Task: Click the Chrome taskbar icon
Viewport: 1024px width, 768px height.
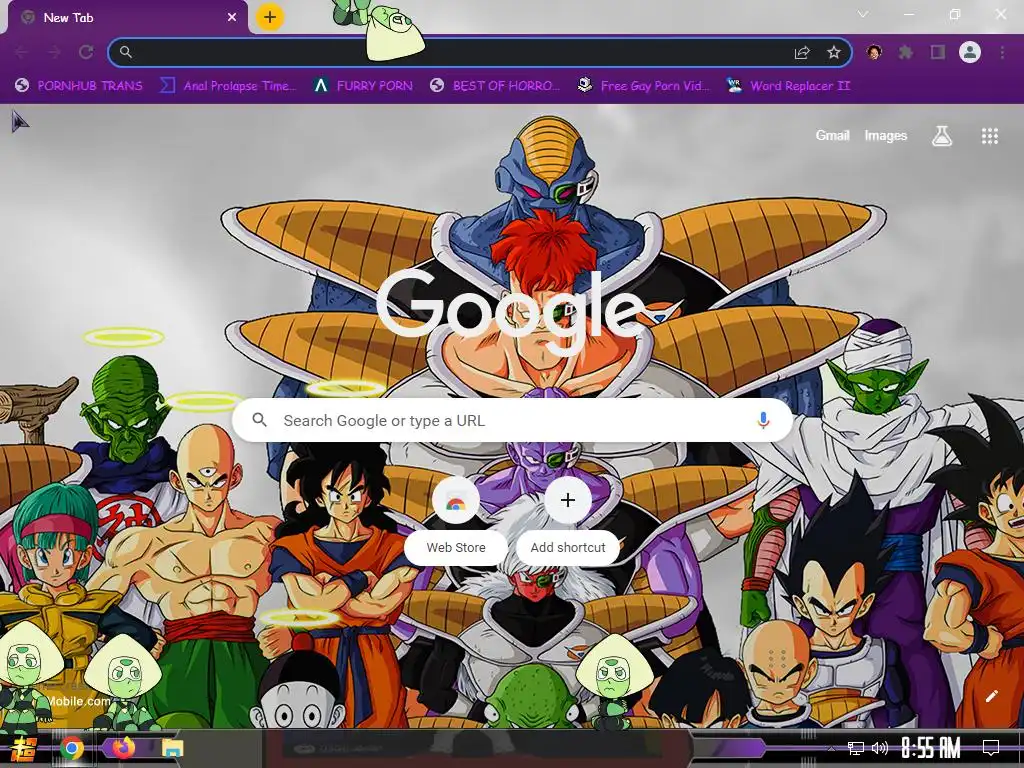Action: click(72, 748)
